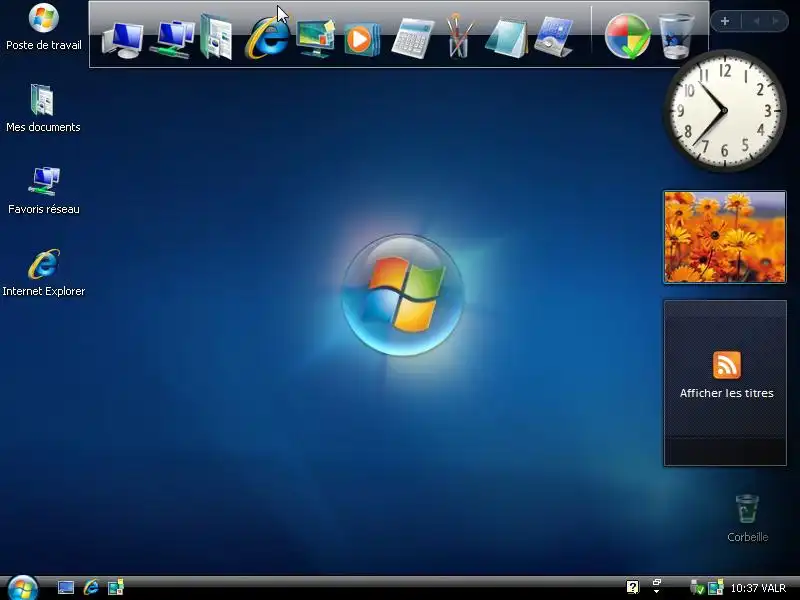Click the analog clock gadget
The width and height of the screenshot is (800, 600).
tap(724, 110)
